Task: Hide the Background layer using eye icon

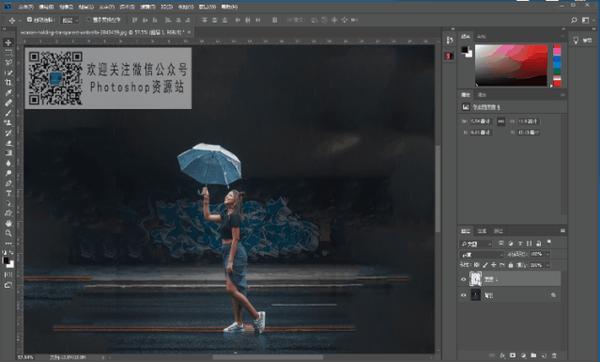Action: 463,295
